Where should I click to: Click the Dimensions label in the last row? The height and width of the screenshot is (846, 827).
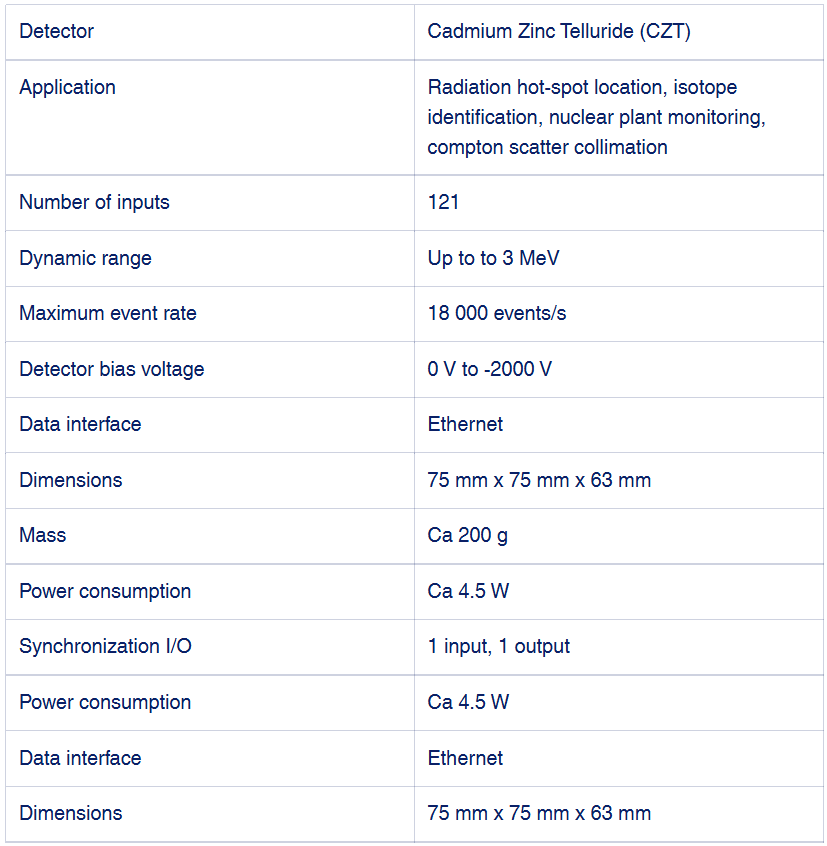[x=70, y=813]
